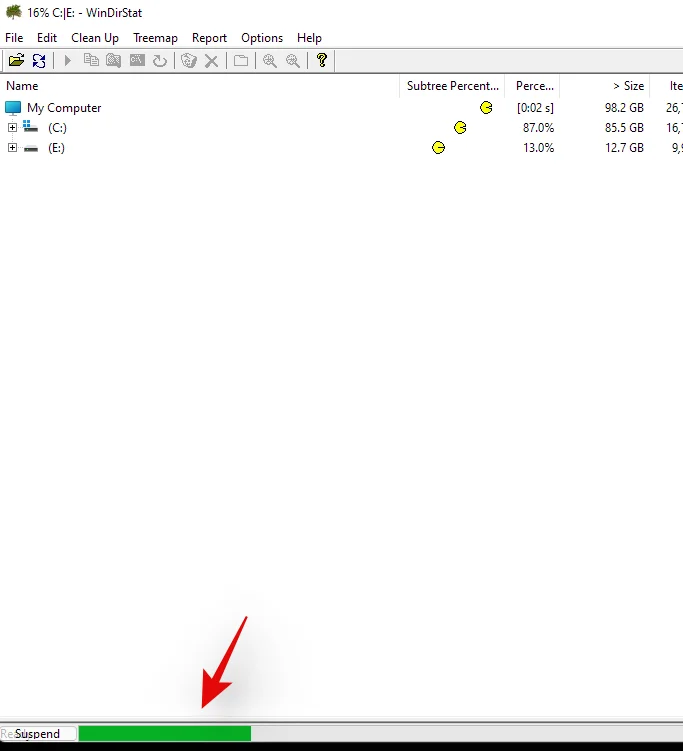The height and width of the screenshot is (751, 683).
Task: Click the Zoom Out magnifier icon
Action: (293, 61)
